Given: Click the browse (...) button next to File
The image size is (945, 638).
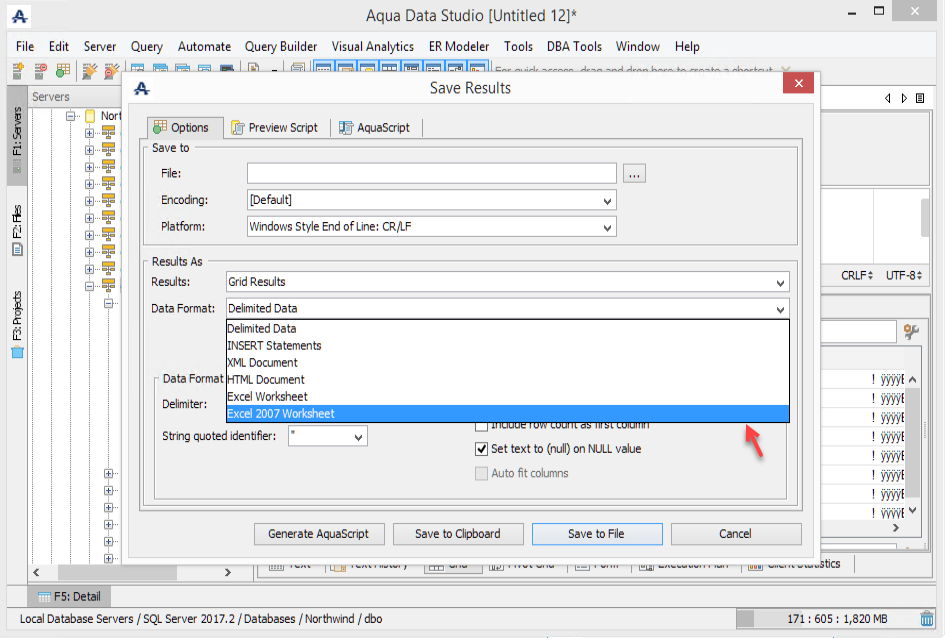Looking at the screenshot, I should click(634, 174).
